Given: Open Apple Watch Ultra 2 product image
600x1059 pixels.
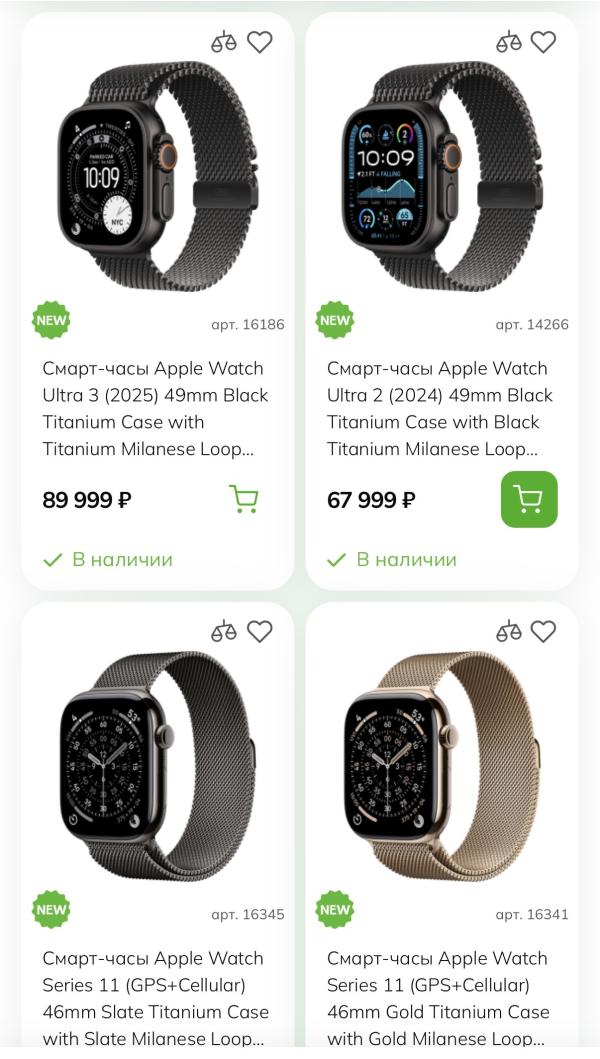Looking at the screenshot, I should 442,178.
